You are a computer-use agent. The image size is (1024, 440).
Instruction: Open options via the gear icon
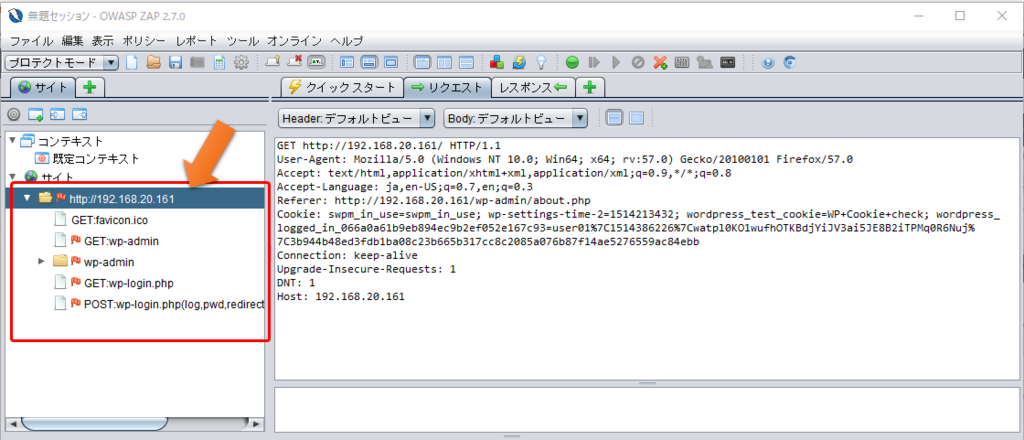(242, 63)
